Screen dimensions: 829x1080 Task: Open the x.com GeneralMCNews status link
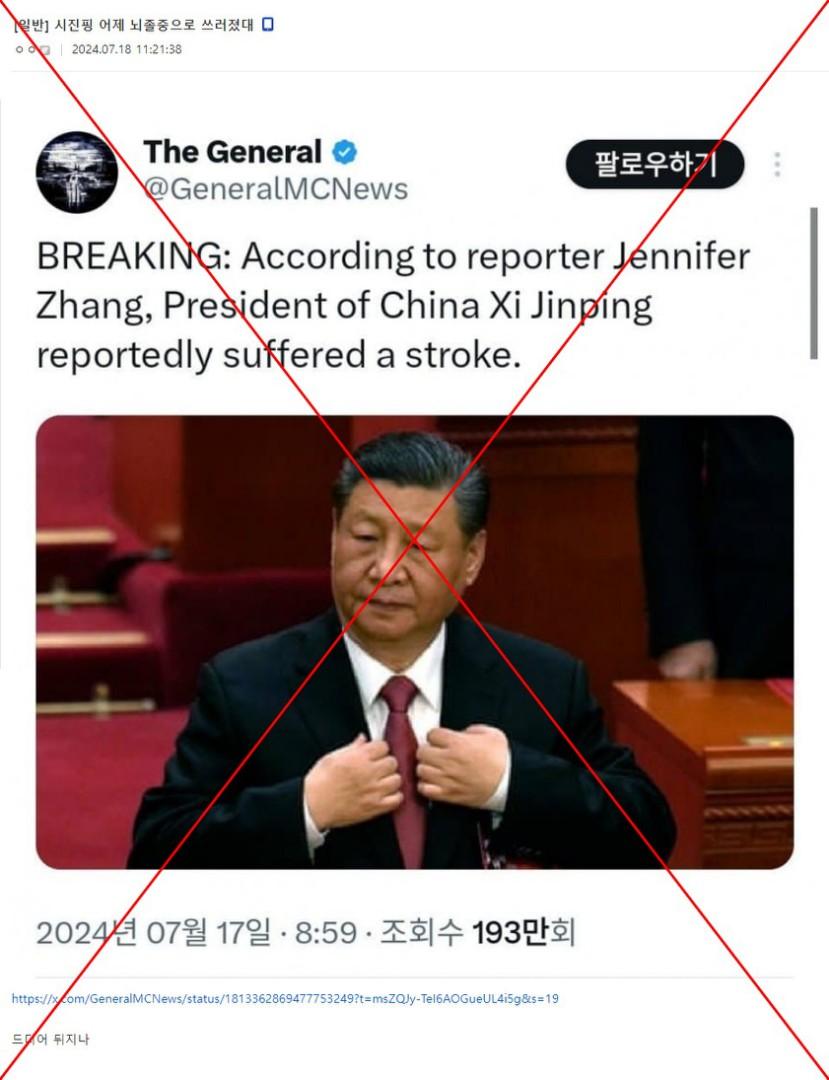tap(285, 998)
